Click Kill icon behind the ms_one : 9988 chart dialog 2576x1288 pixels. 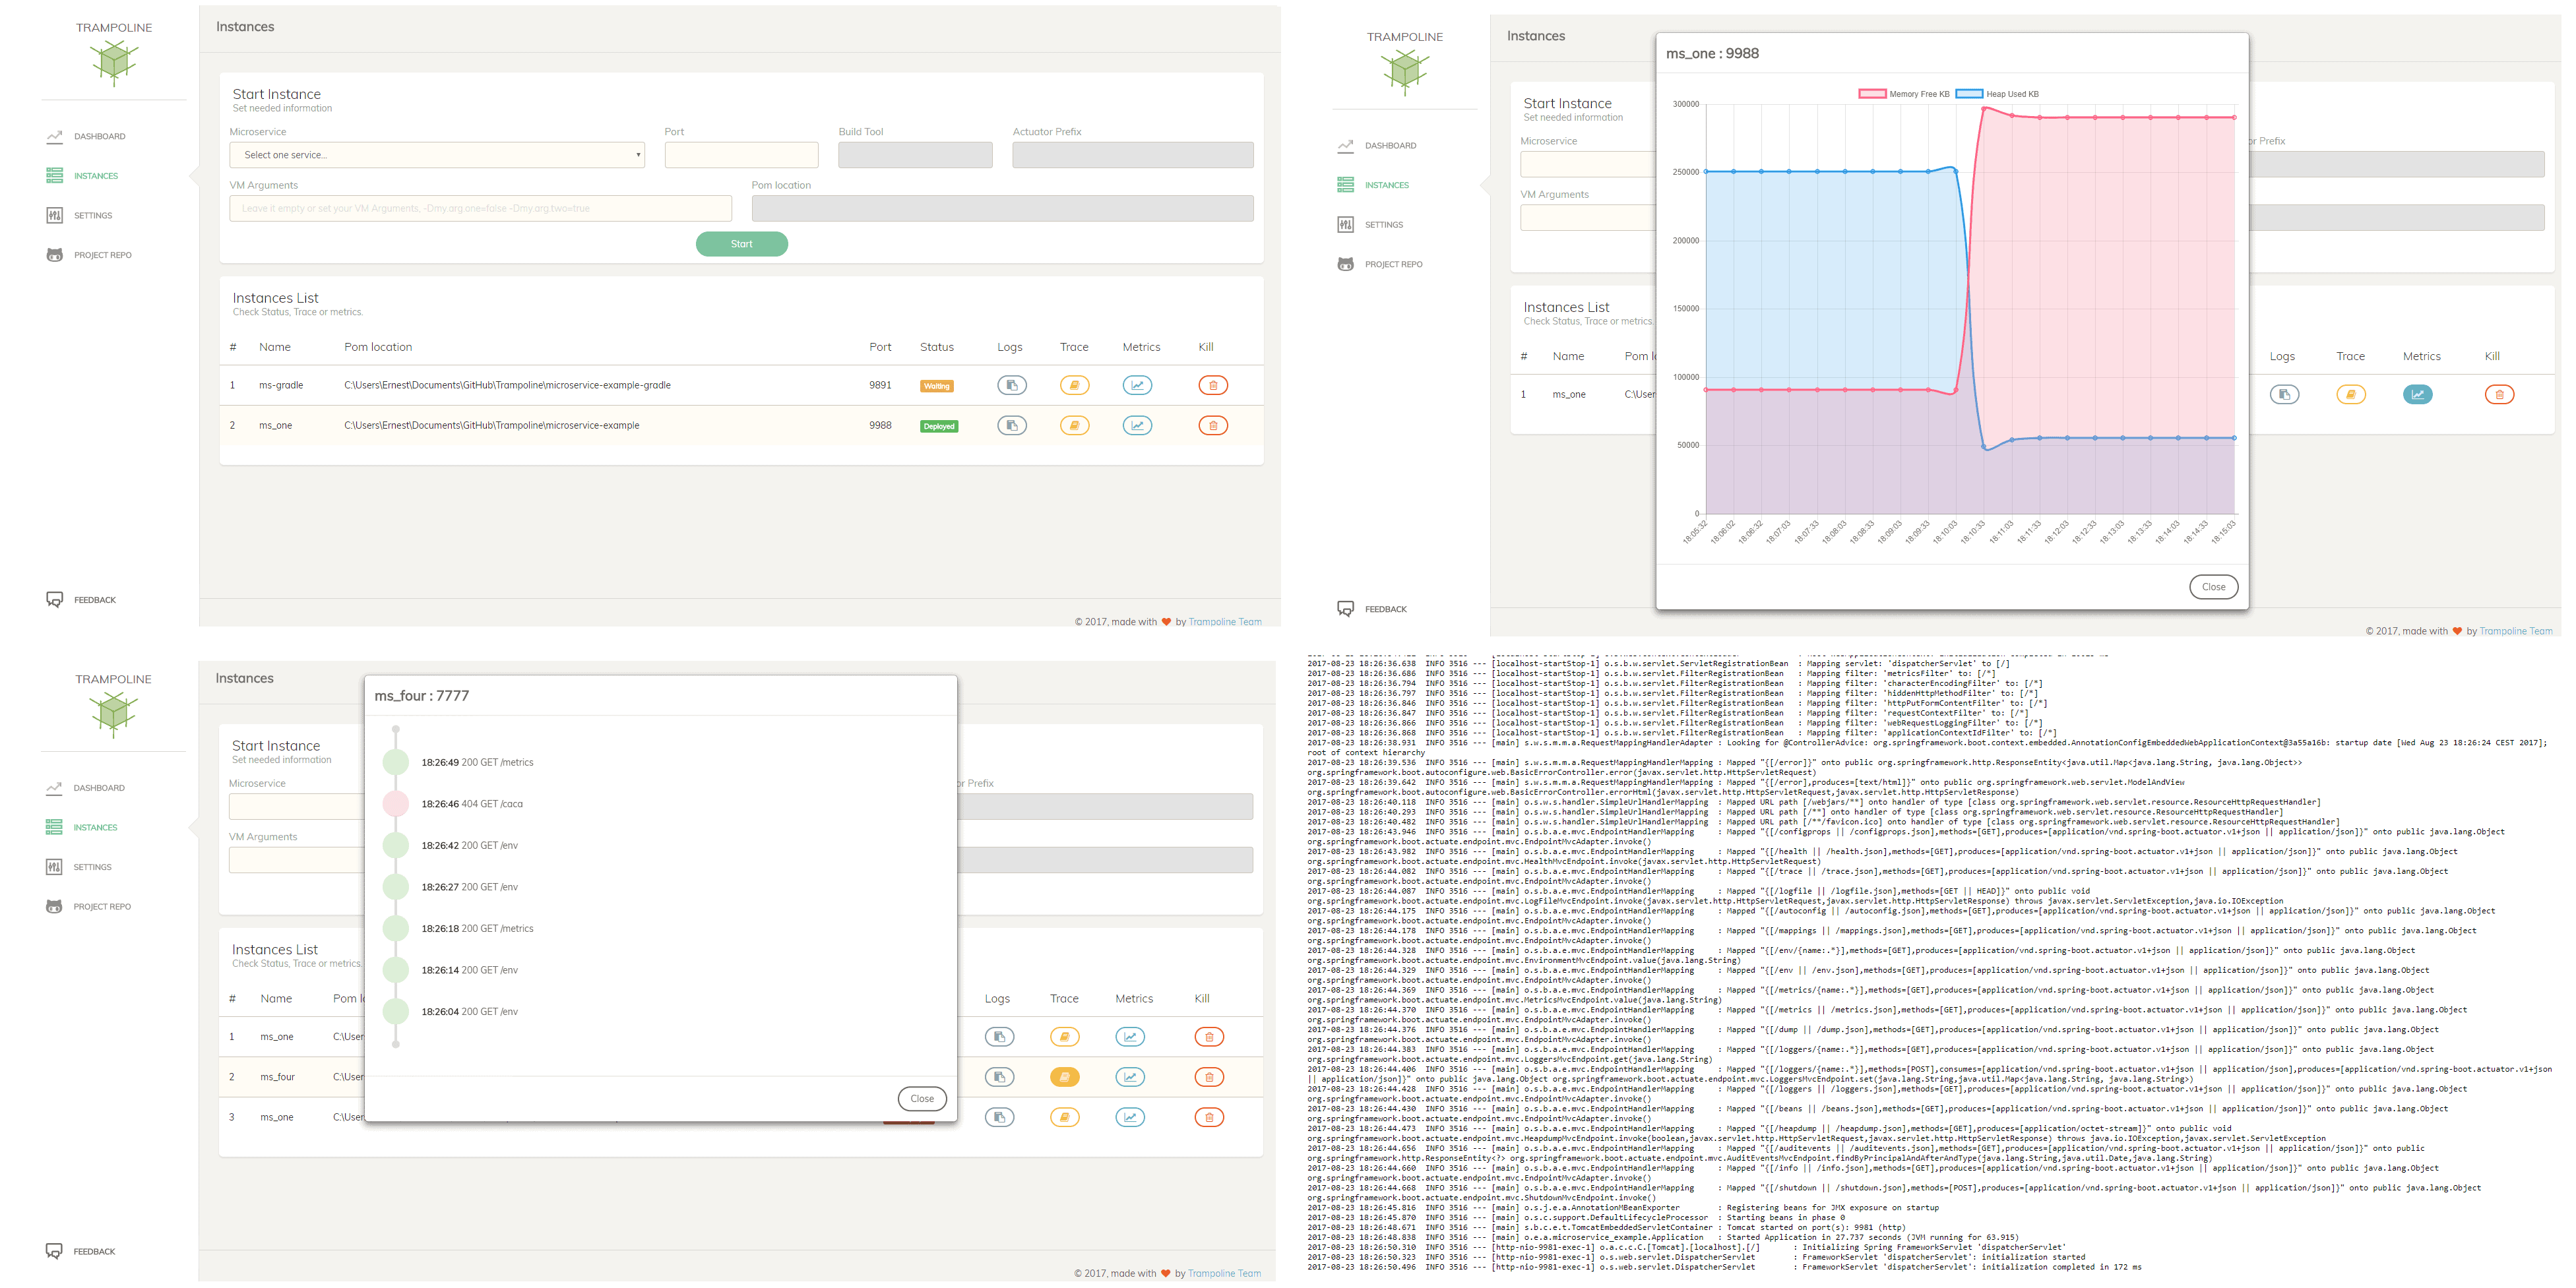coord(2499,394)
